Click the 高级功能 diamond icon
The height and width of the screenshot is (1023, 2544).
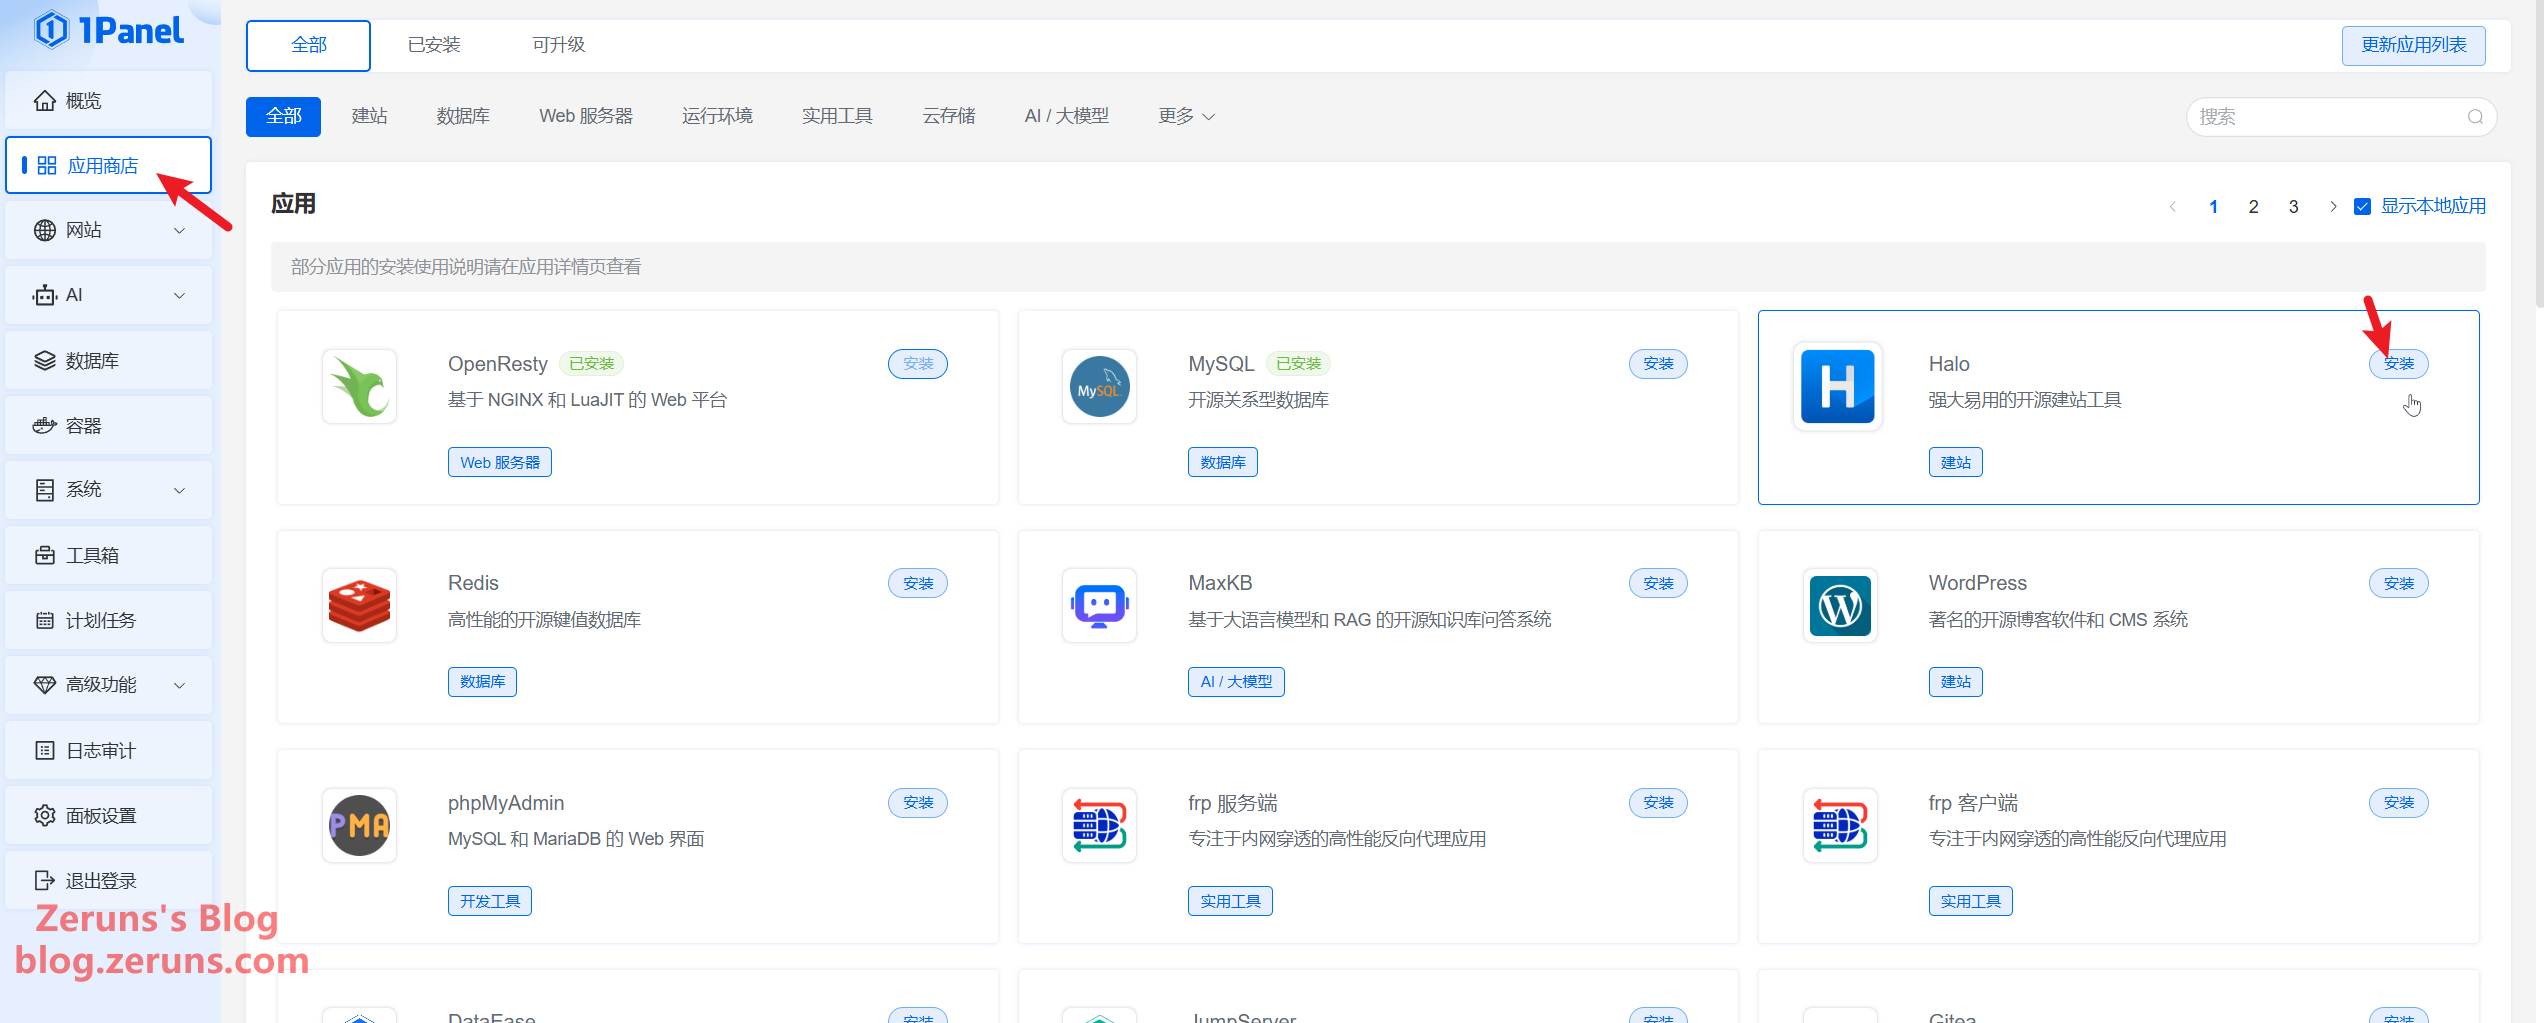(44, 685)
